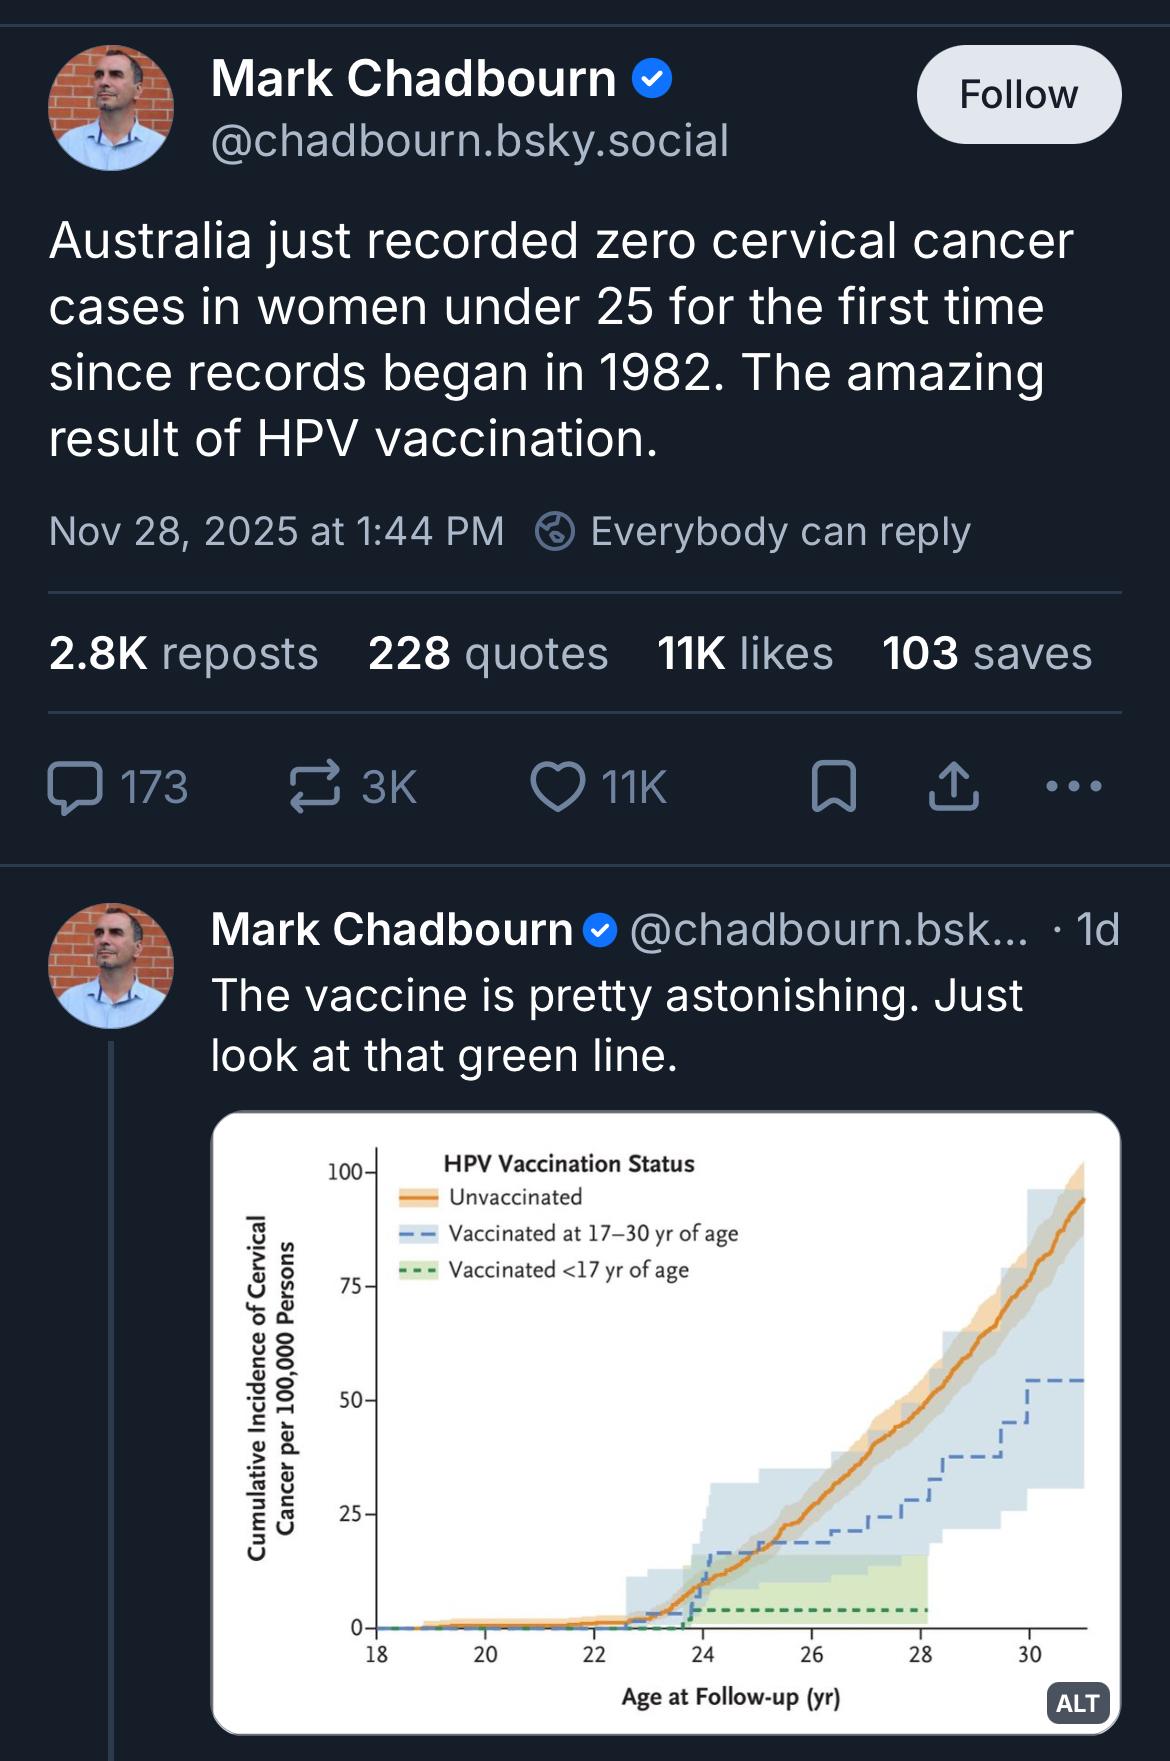Tap the share upload icon

[x=953, y=787]
